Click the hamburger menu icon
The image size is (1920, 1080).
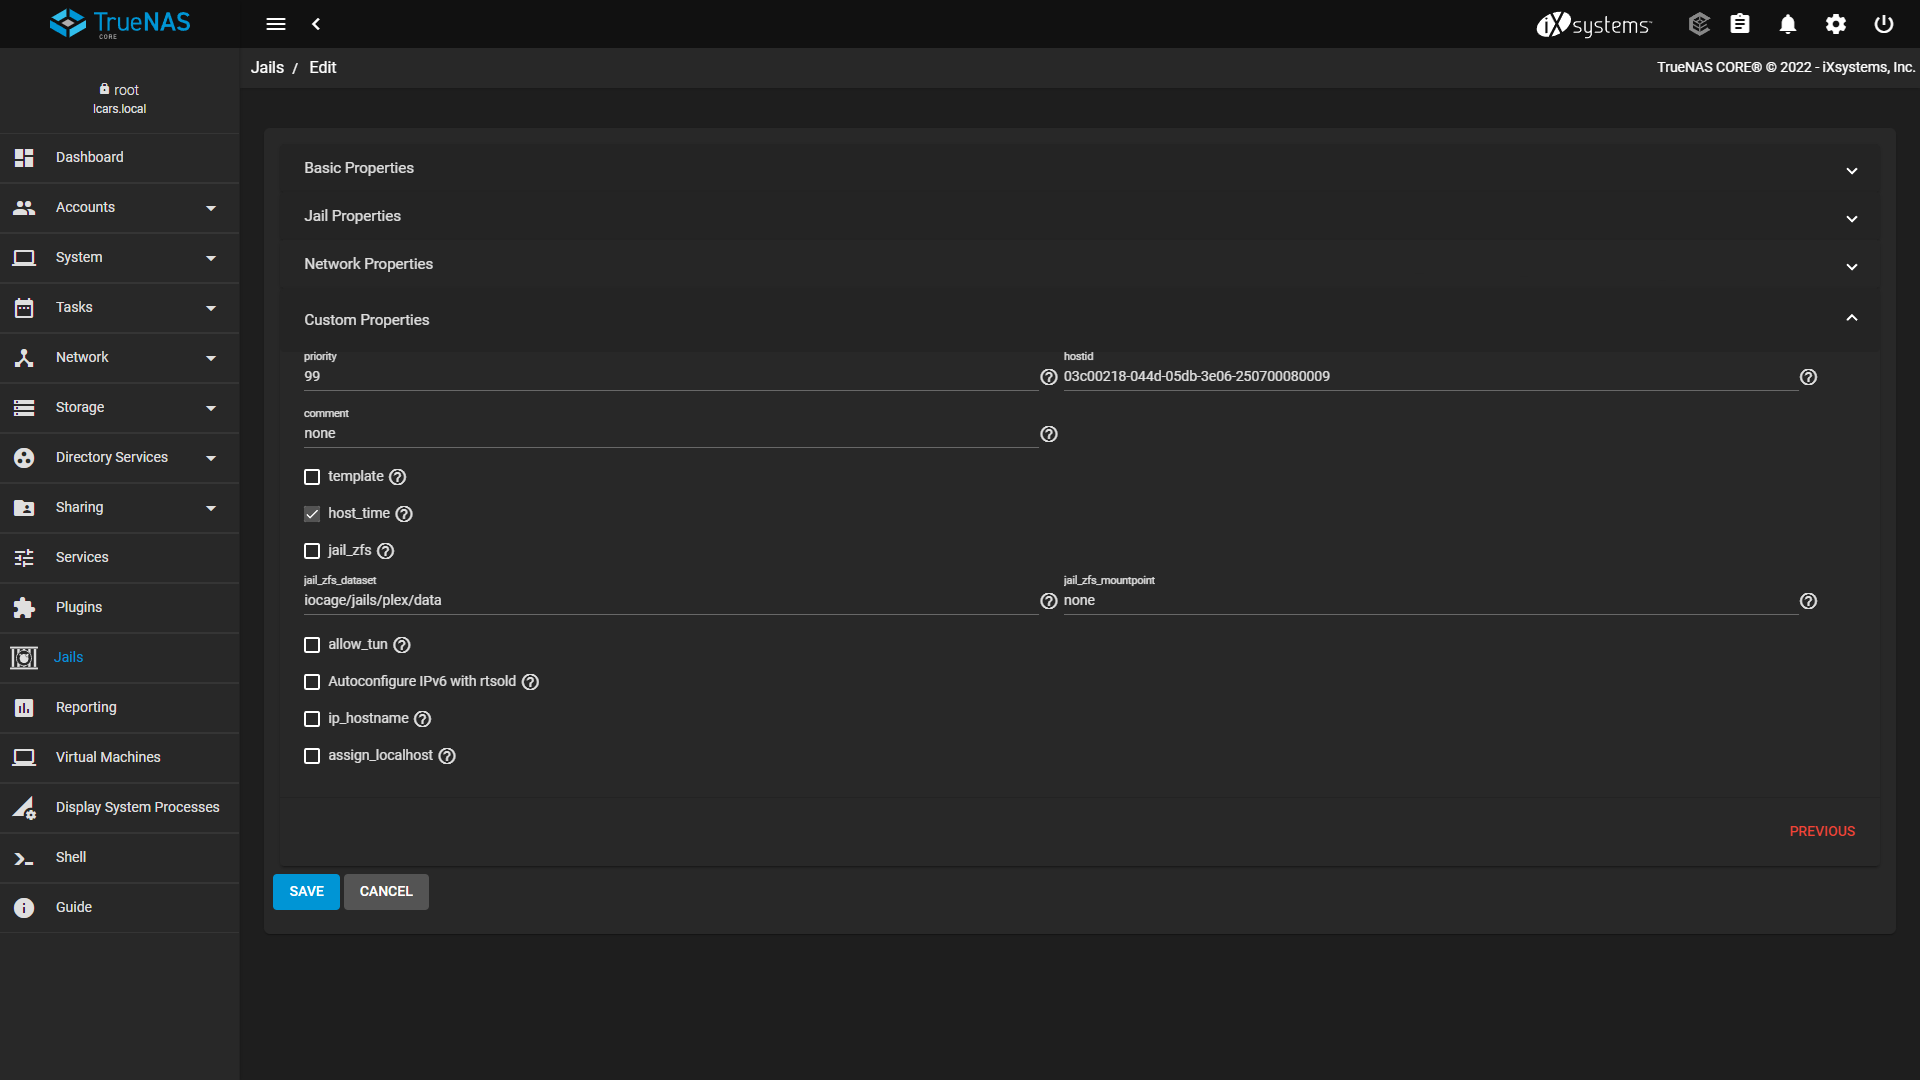(x=276, y=24)
